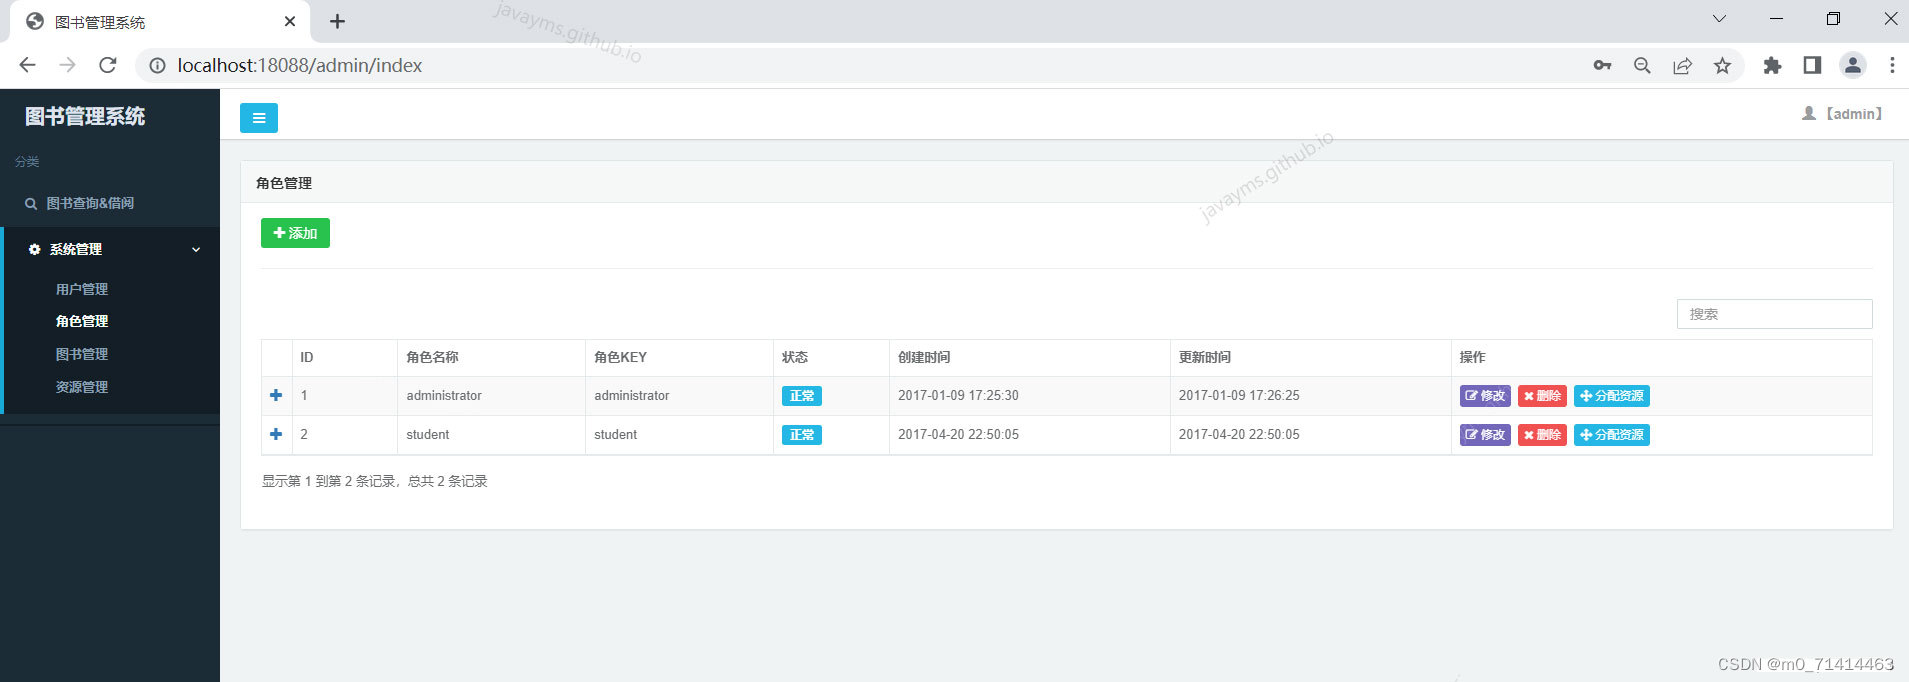Open the browser side panel icon

[1812, 65]
